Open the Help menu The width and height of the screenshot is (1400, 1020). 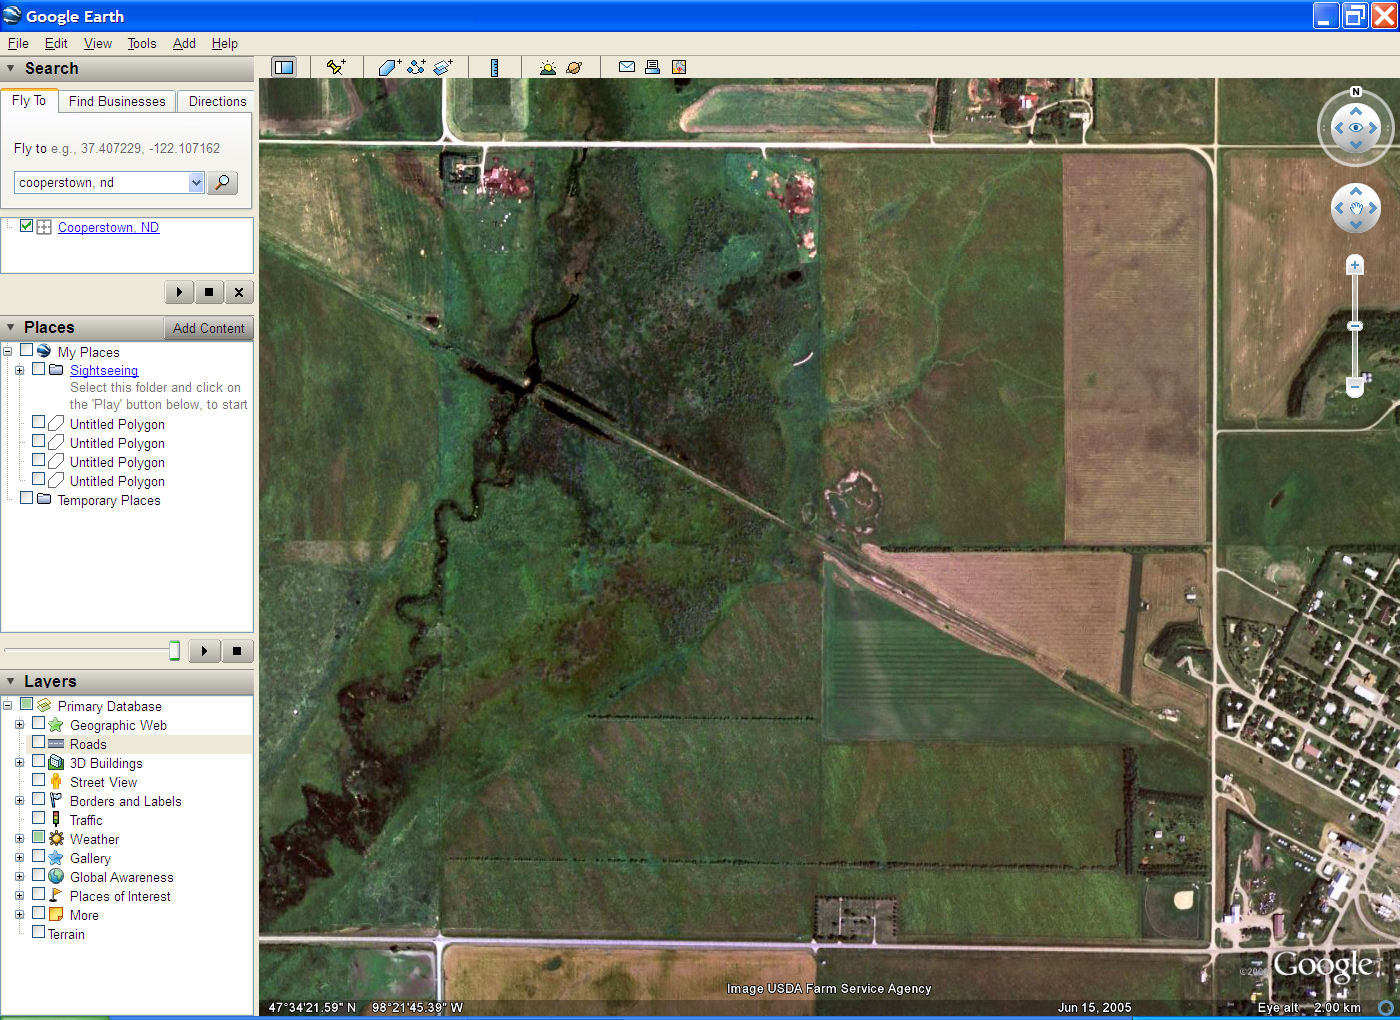pos(225,43)
